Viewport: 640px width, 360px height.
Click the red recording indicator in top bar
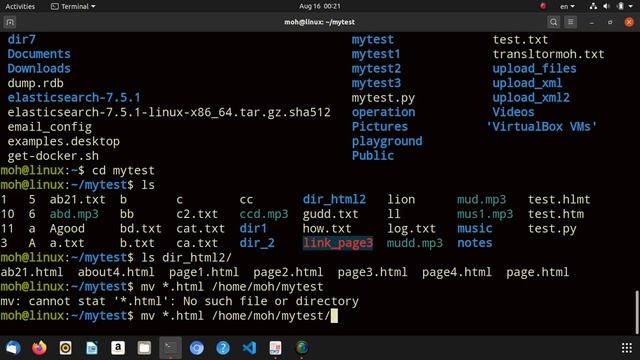point(543,6)
